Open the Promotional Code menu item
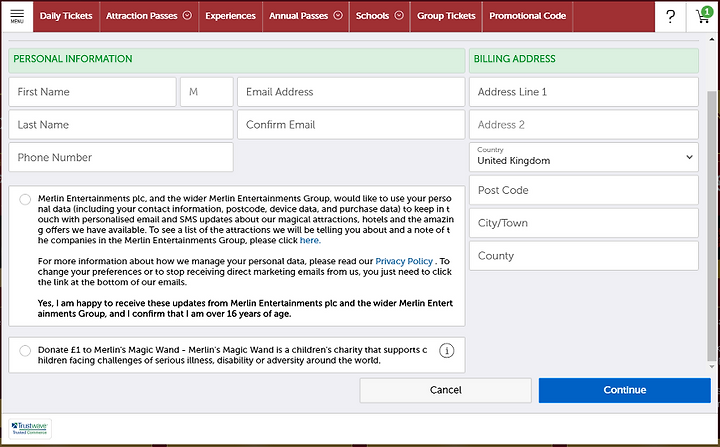720x447 pixels. click(x=527, y=16)
